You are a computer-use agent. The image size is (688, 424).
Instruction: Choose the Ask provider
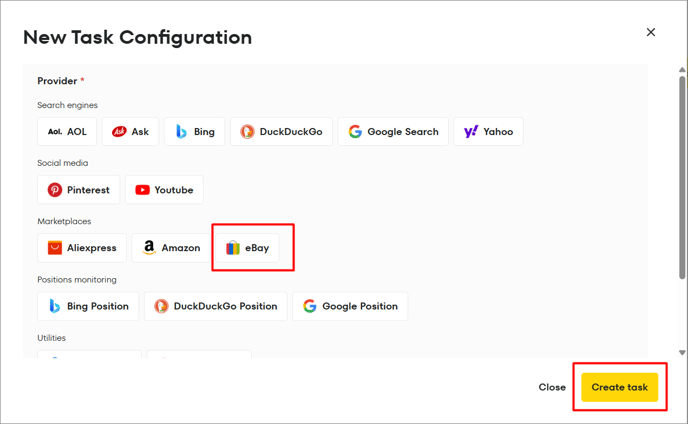[x=130, y=132]
